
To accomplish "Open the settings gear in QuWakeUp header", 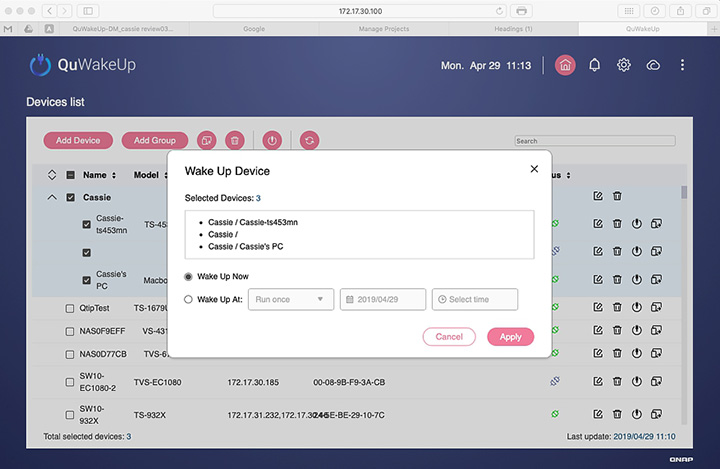I will pyautogui.click(x=624, y=65).
